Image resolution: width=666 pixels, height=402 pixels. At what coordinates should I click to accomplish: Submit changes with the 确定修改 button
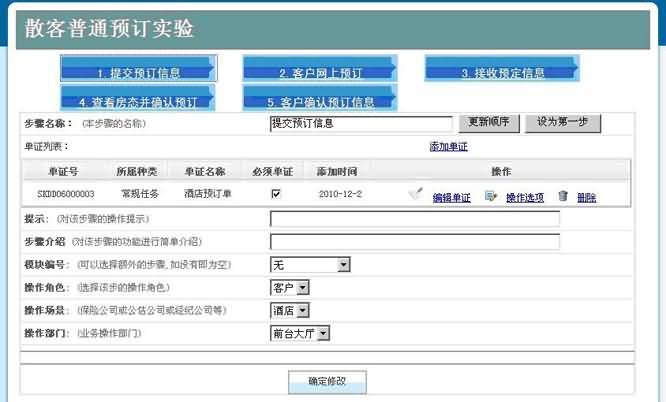coord(327,381)
